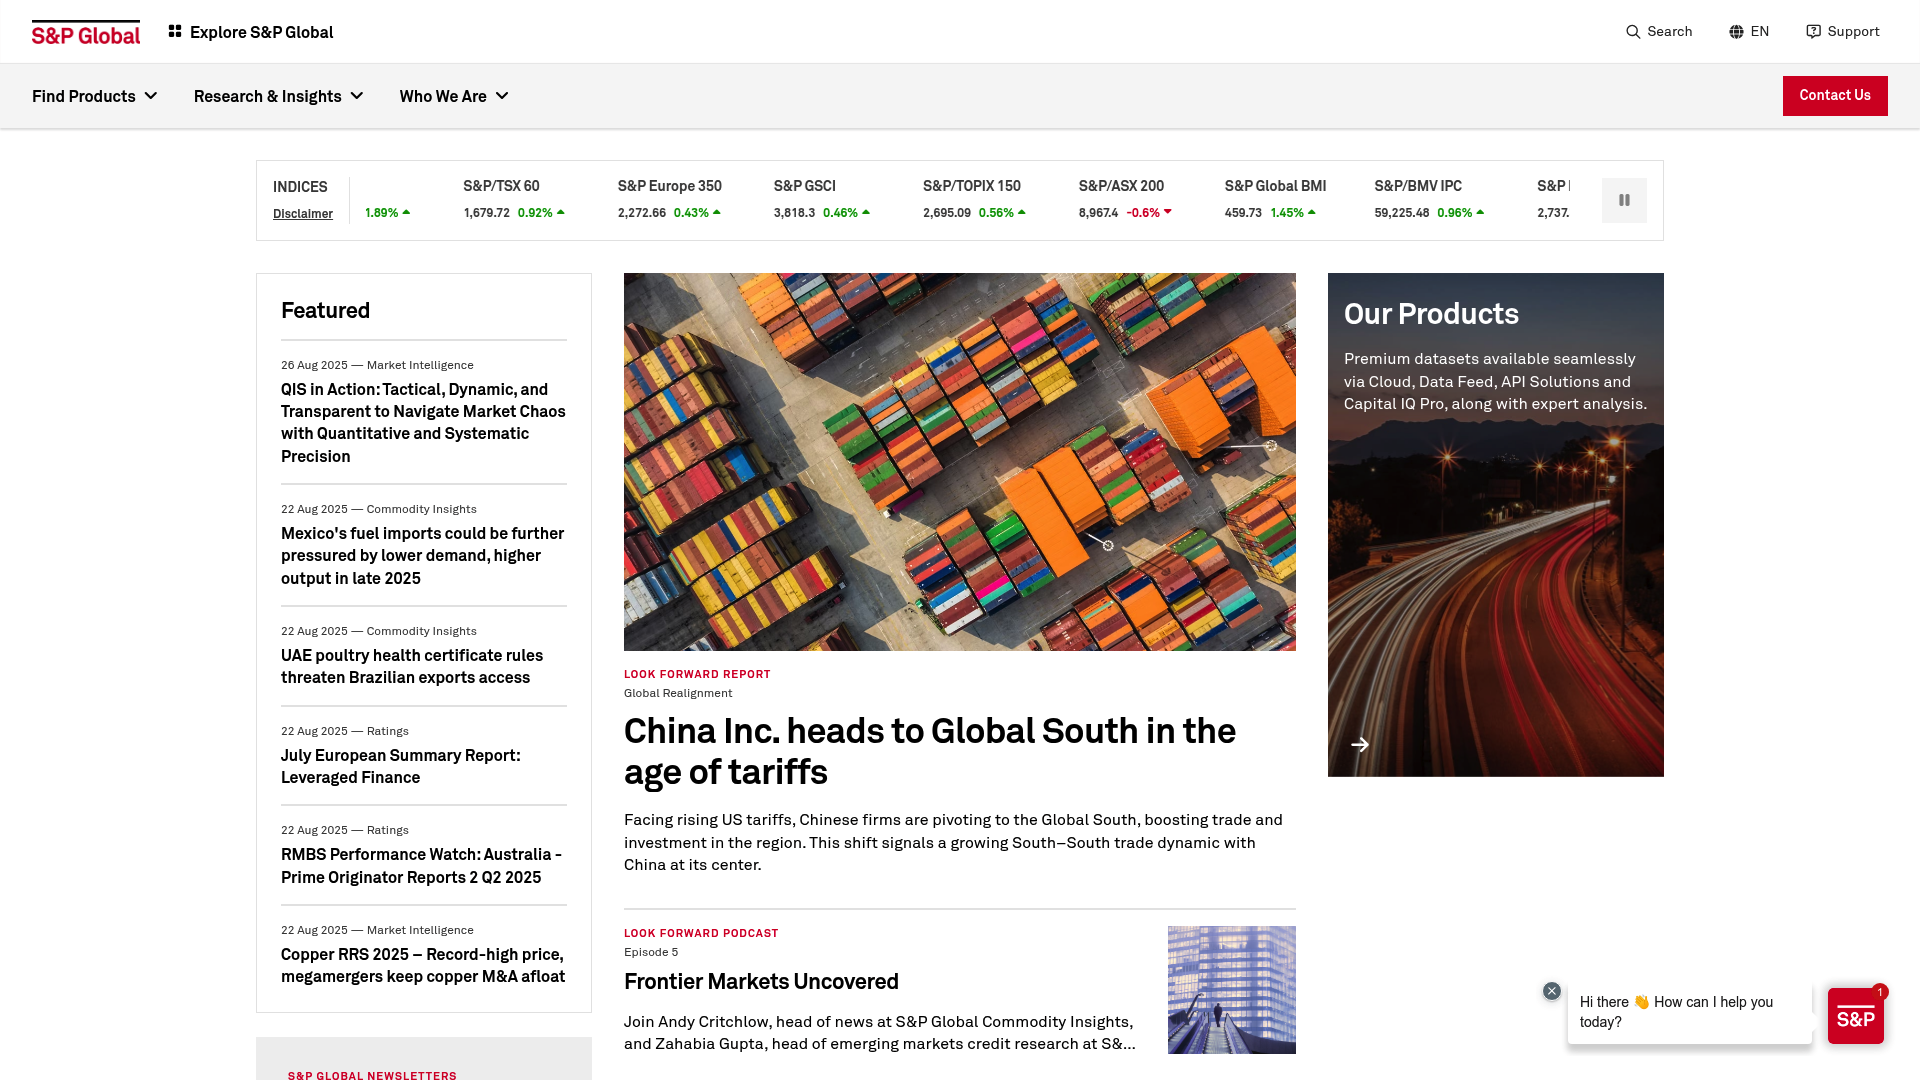Expand the Research & Insights menu
The height and width of the screenshot is (1080, 1920).
[278, 96]
